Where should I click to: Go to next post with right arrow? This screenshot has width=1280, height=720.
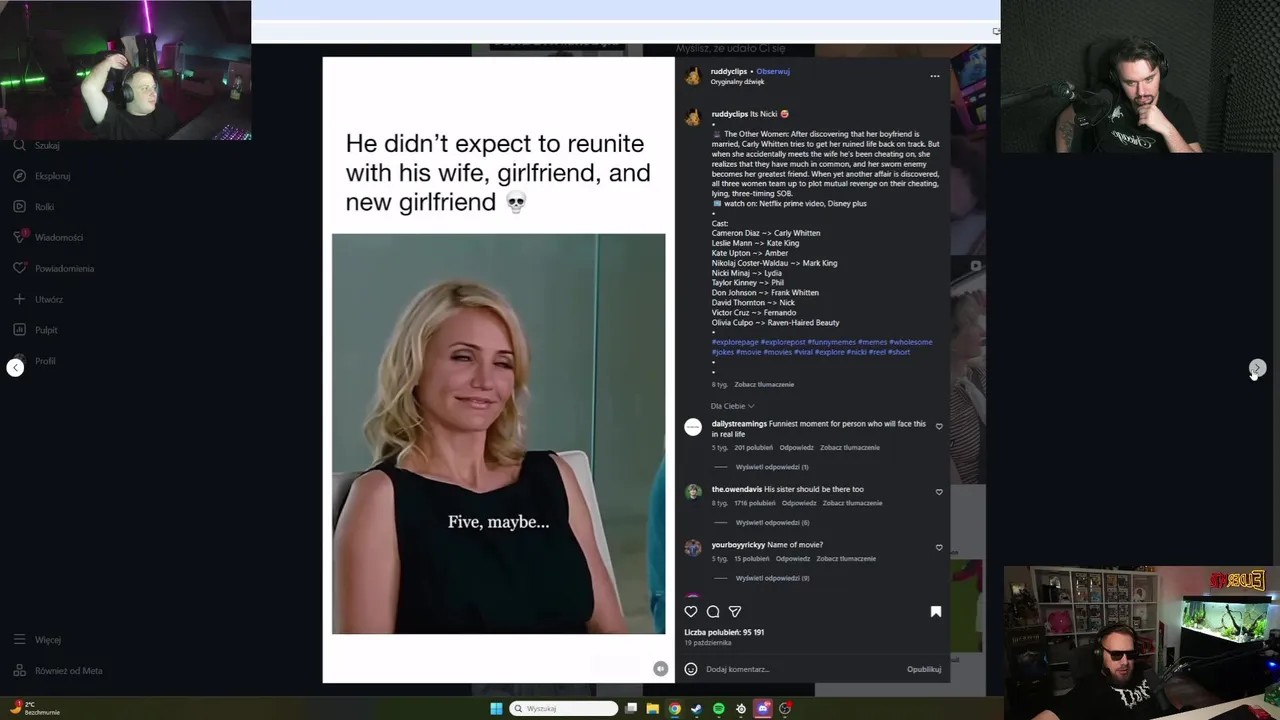[x=1257, y=368]
